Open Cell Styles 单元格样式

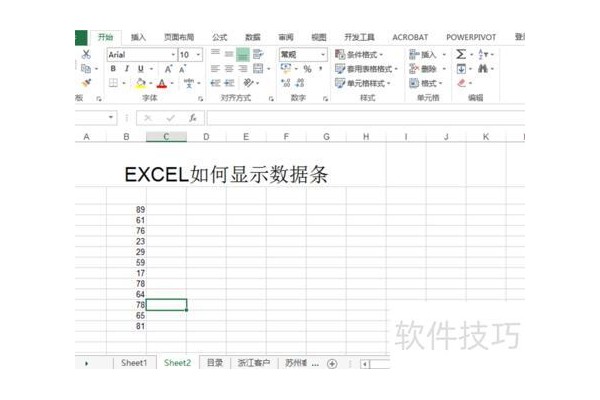(x=362, y=83)
